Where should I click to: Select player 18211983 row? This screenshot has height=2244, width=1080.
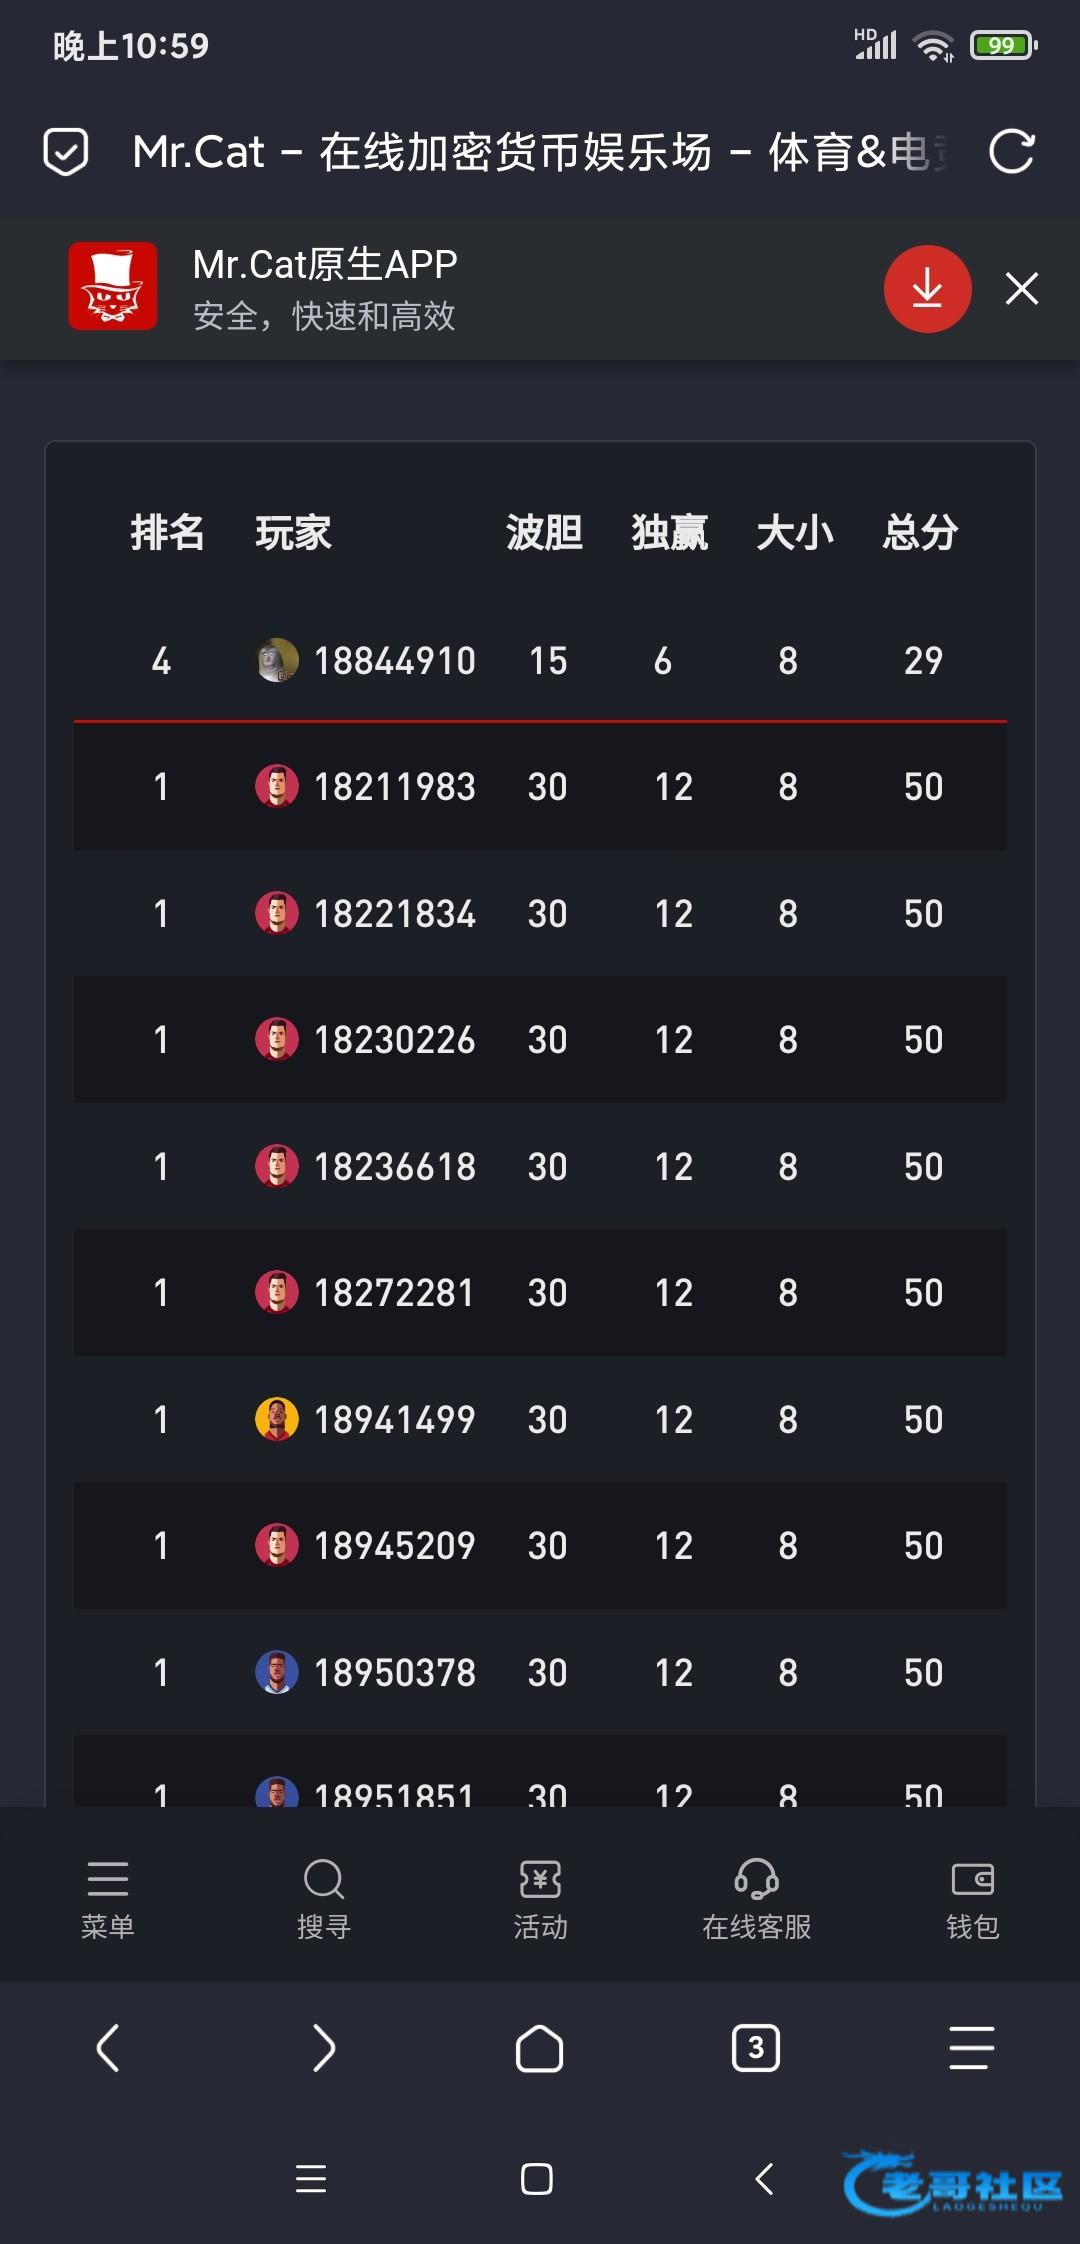click(x=540, y=787)
